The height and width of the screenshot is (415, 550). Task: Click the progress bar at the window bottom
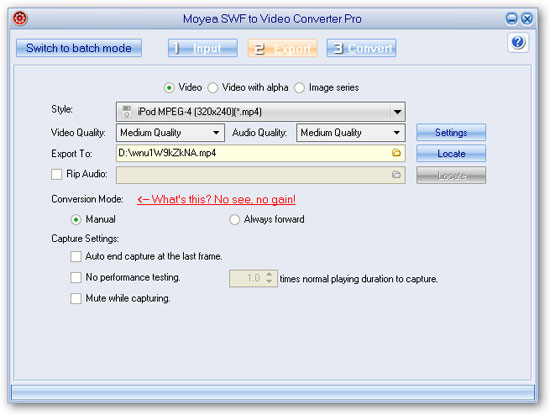click(273, 393)
